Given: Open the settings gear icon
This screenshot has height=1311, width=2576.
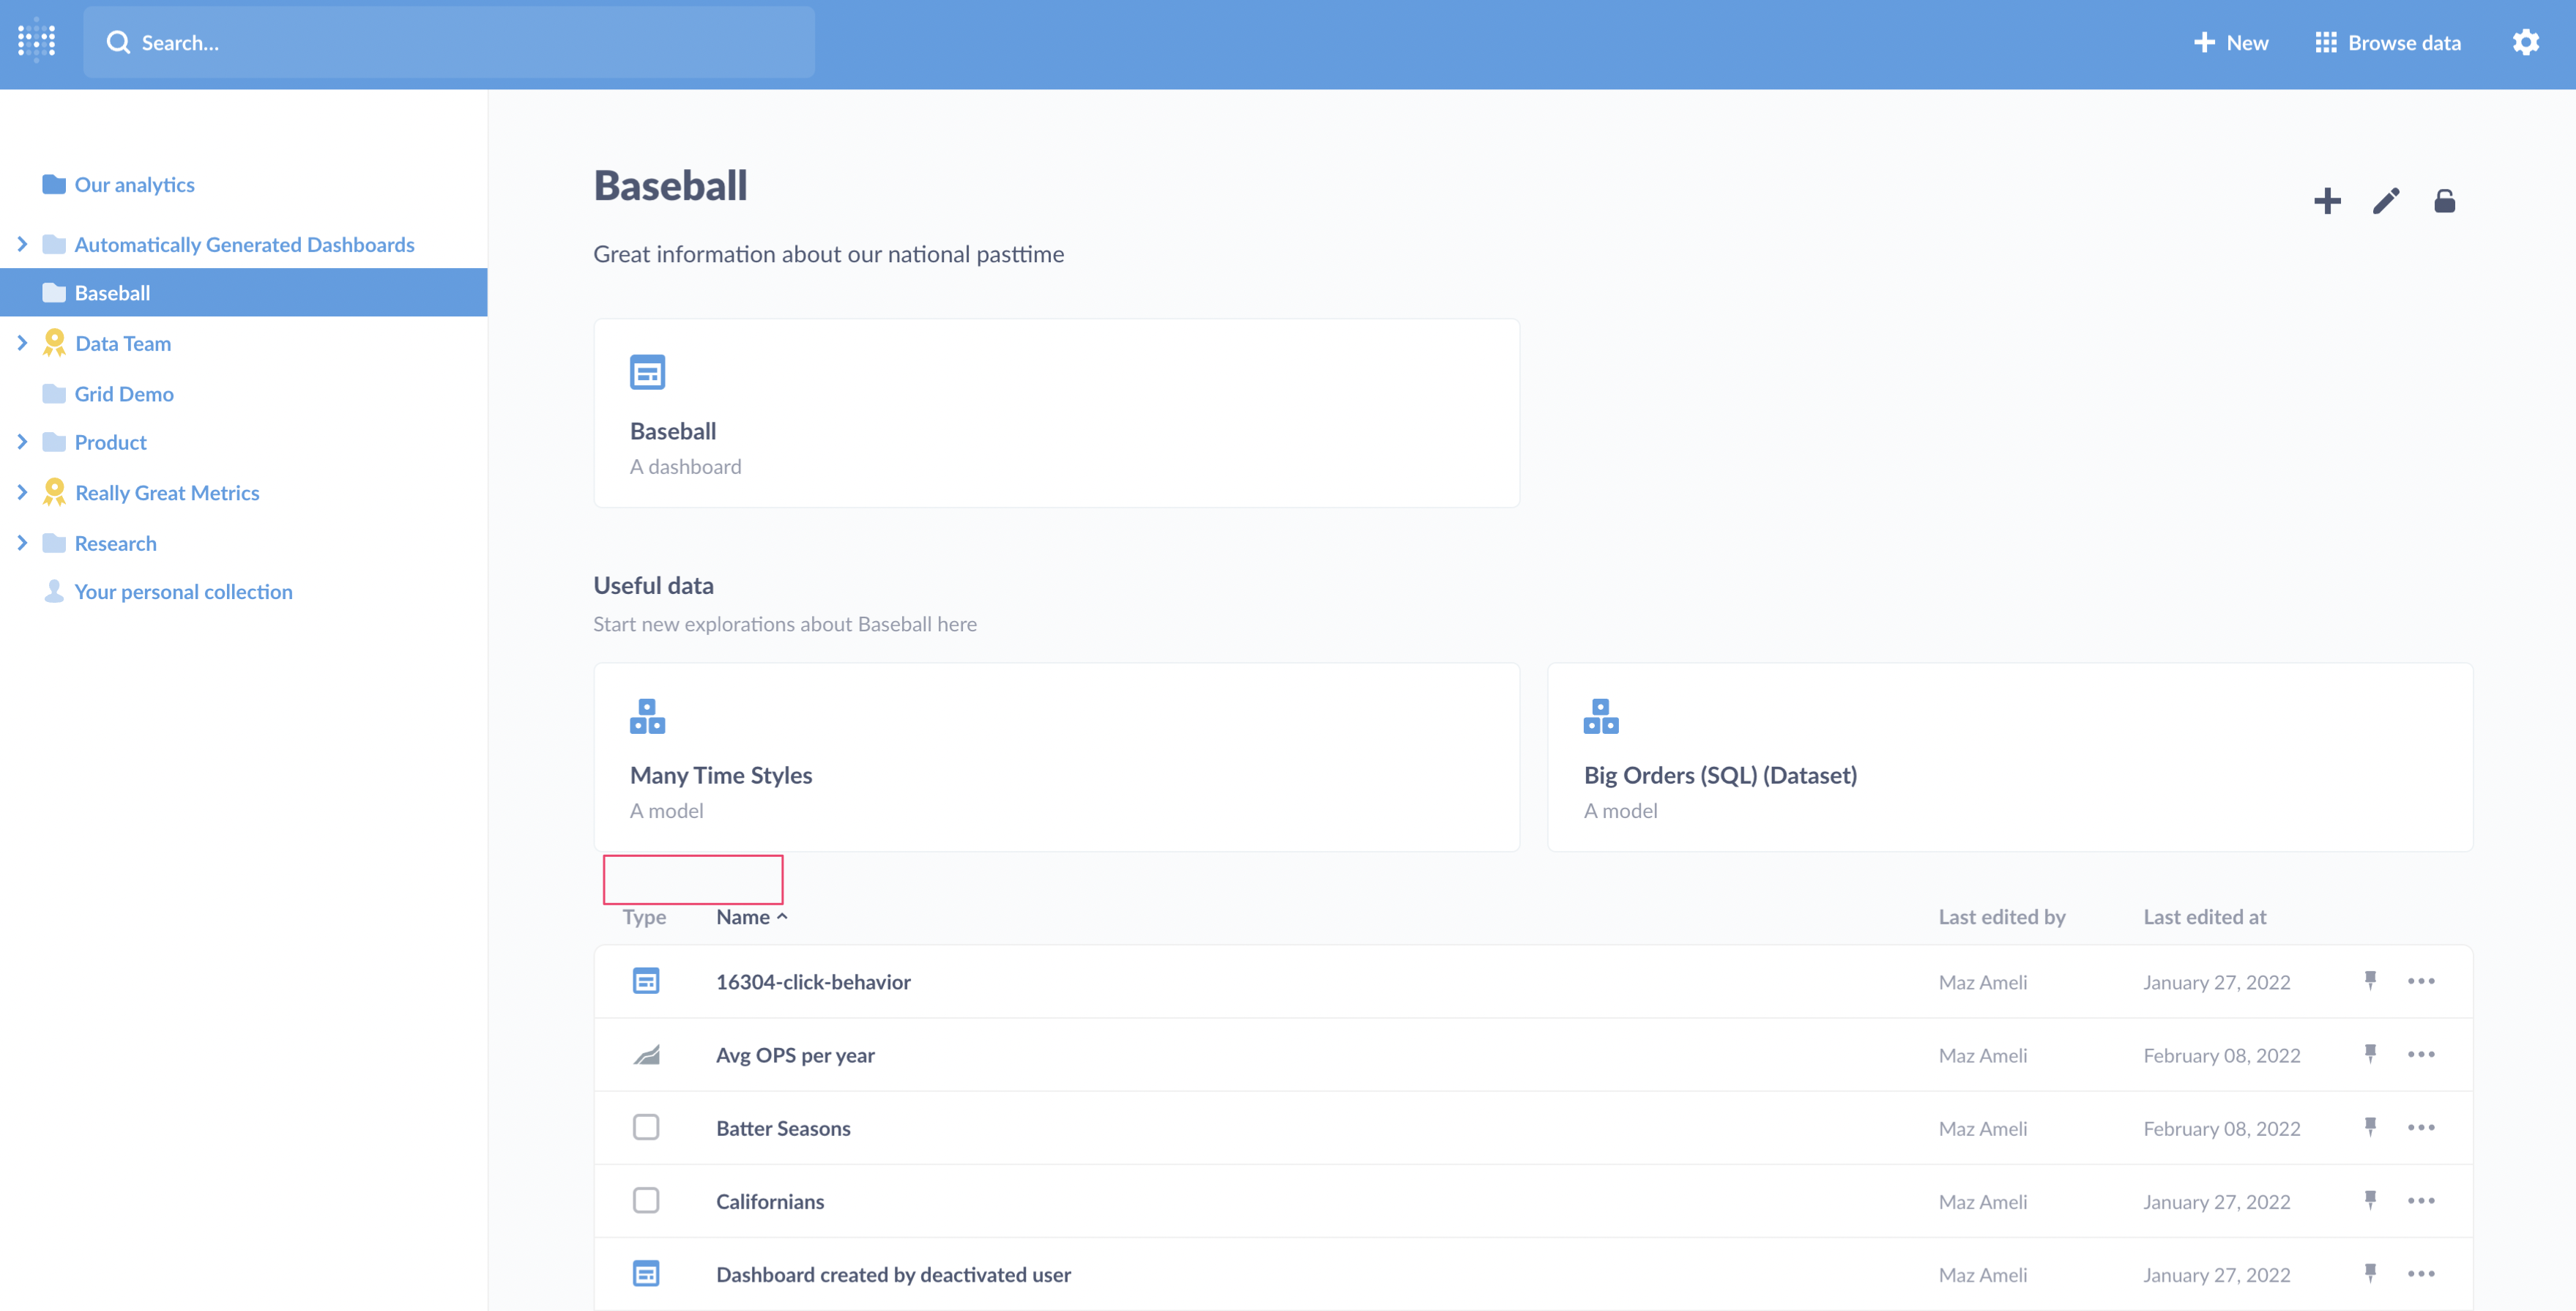Looking at the screenshot, I should [2526, 42].
